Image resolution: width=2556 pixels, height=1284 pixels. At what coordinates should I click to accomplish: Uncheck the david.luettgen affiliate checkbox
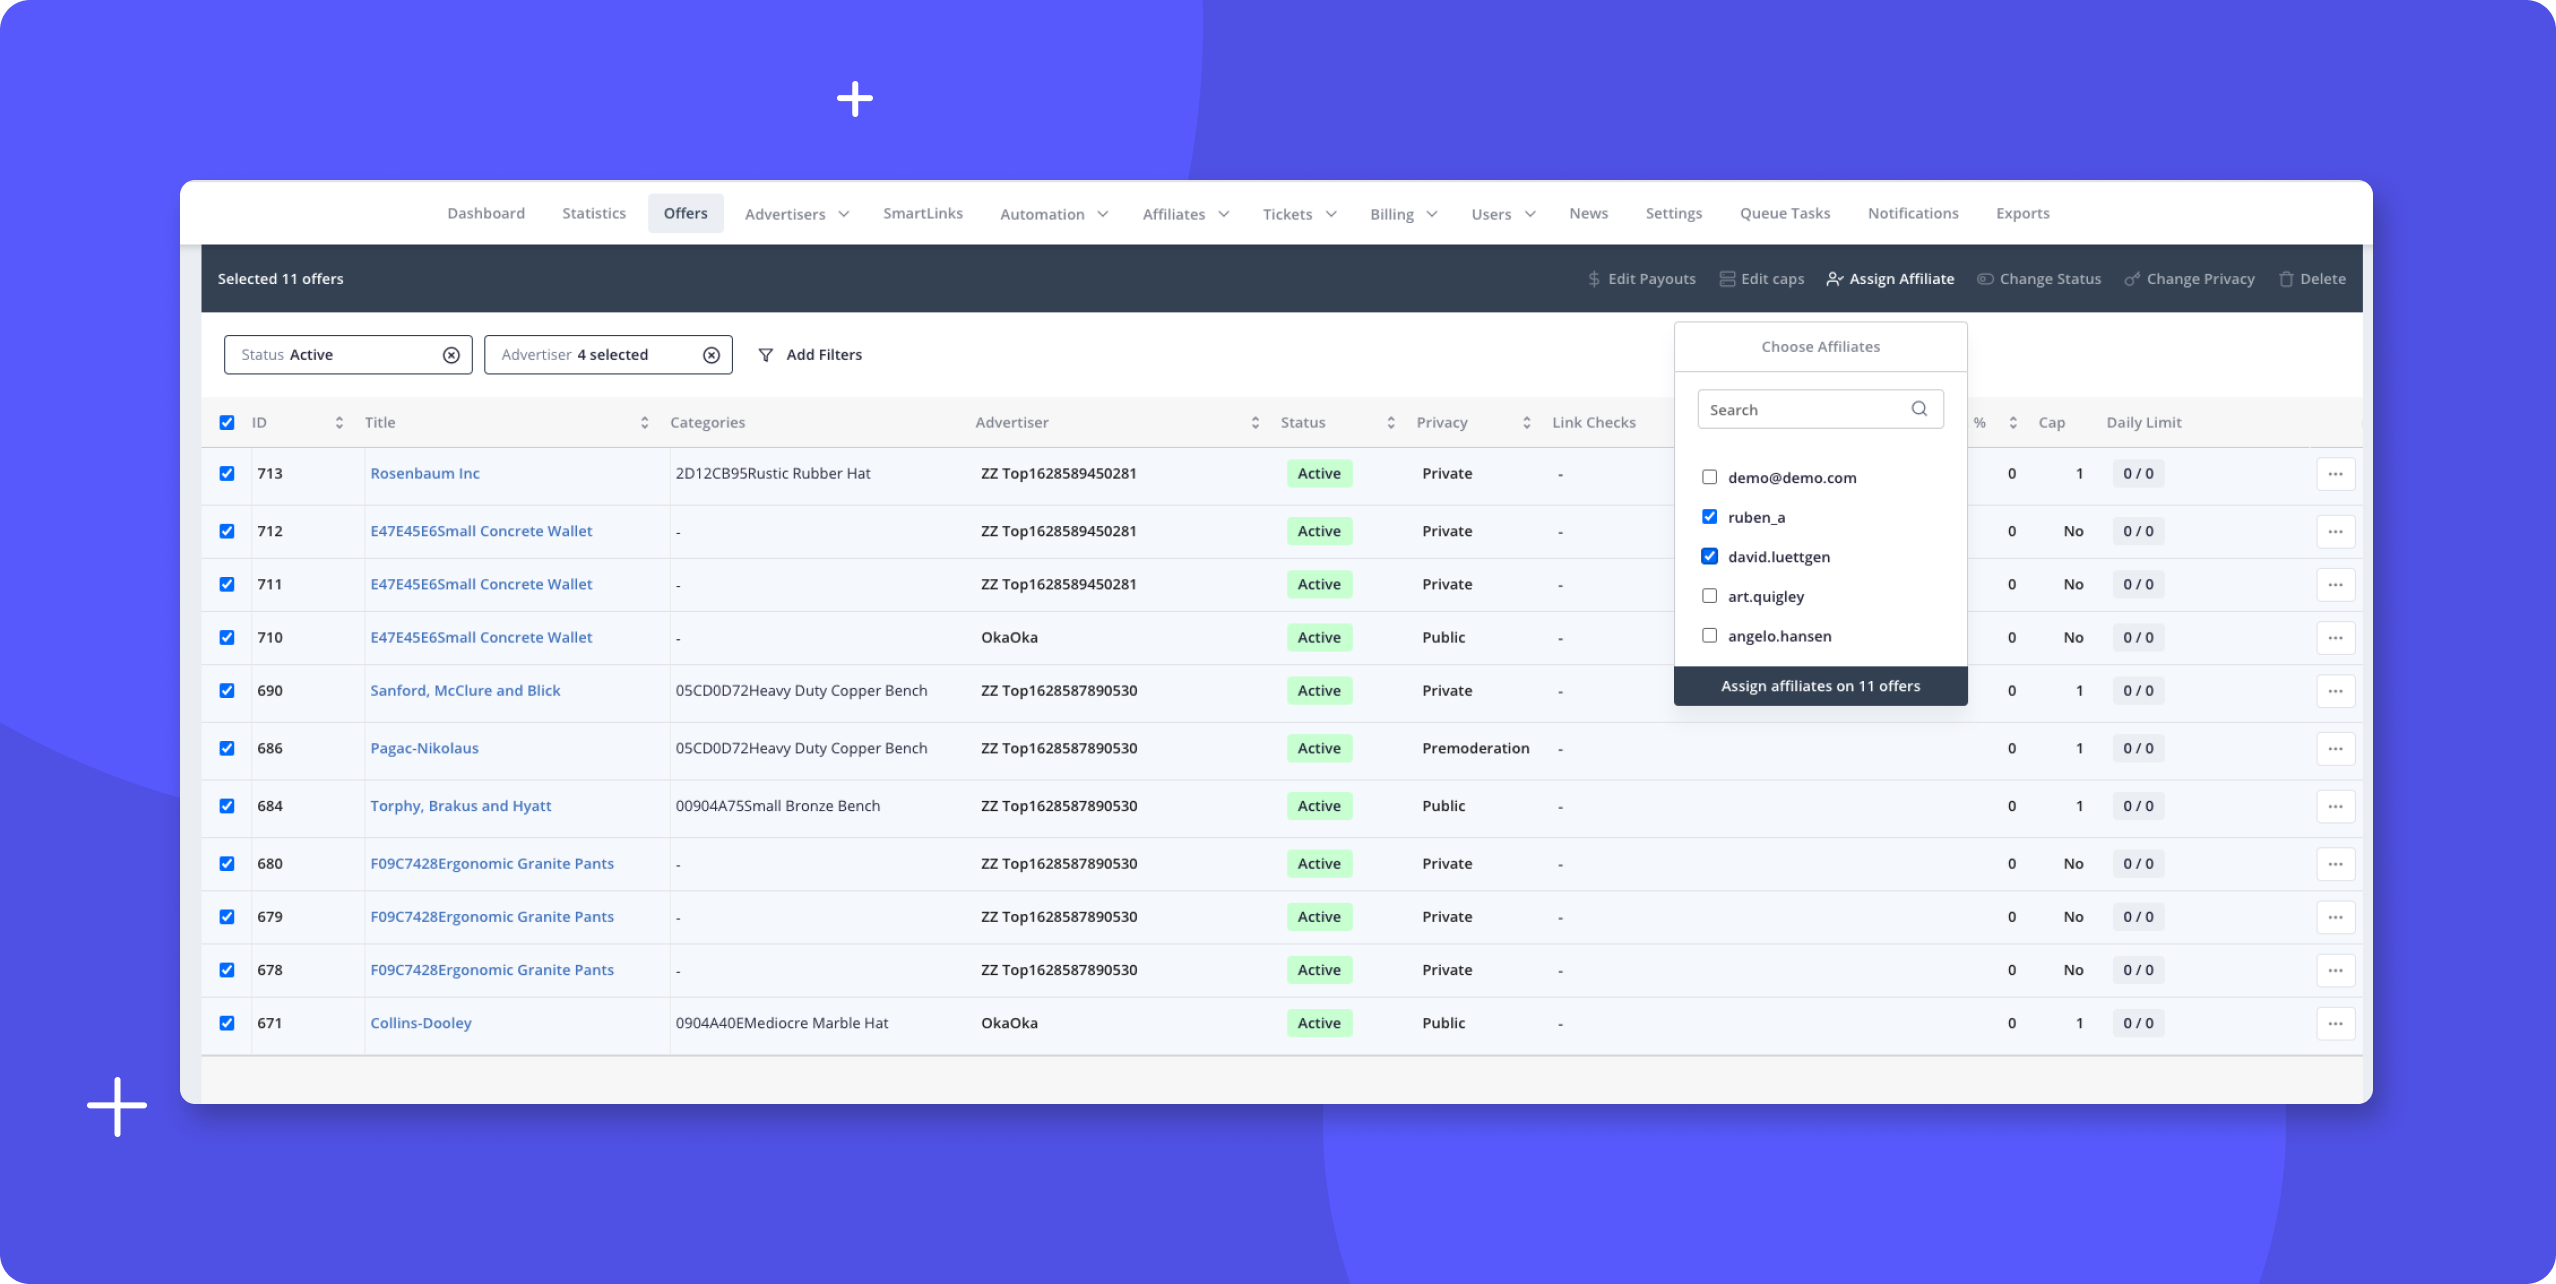pyautogui.click(x=1709, y=556)
